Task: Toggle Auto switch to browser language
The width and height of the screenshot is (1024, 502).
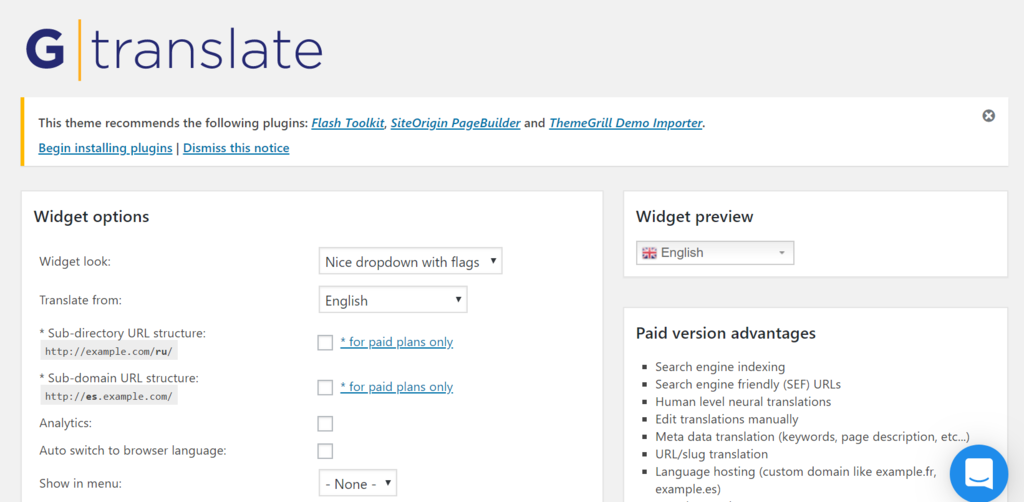Action: [x=325, y=451]
